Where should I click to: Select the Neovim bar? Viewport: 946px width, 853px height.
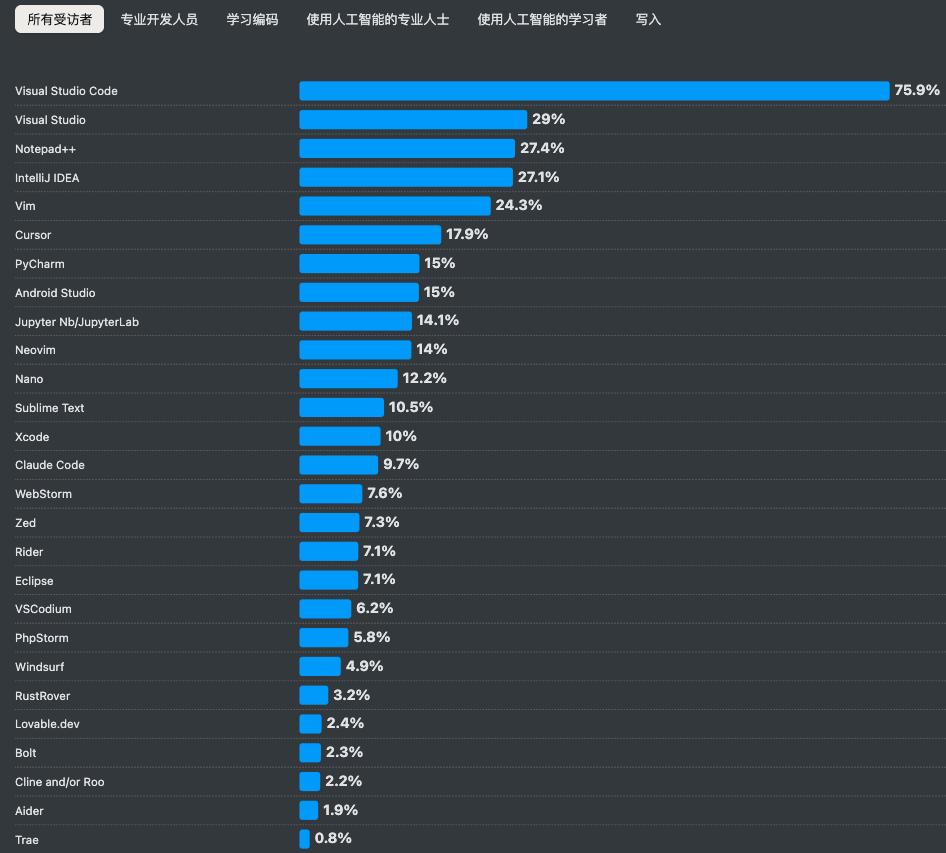(x=355, y=349)
